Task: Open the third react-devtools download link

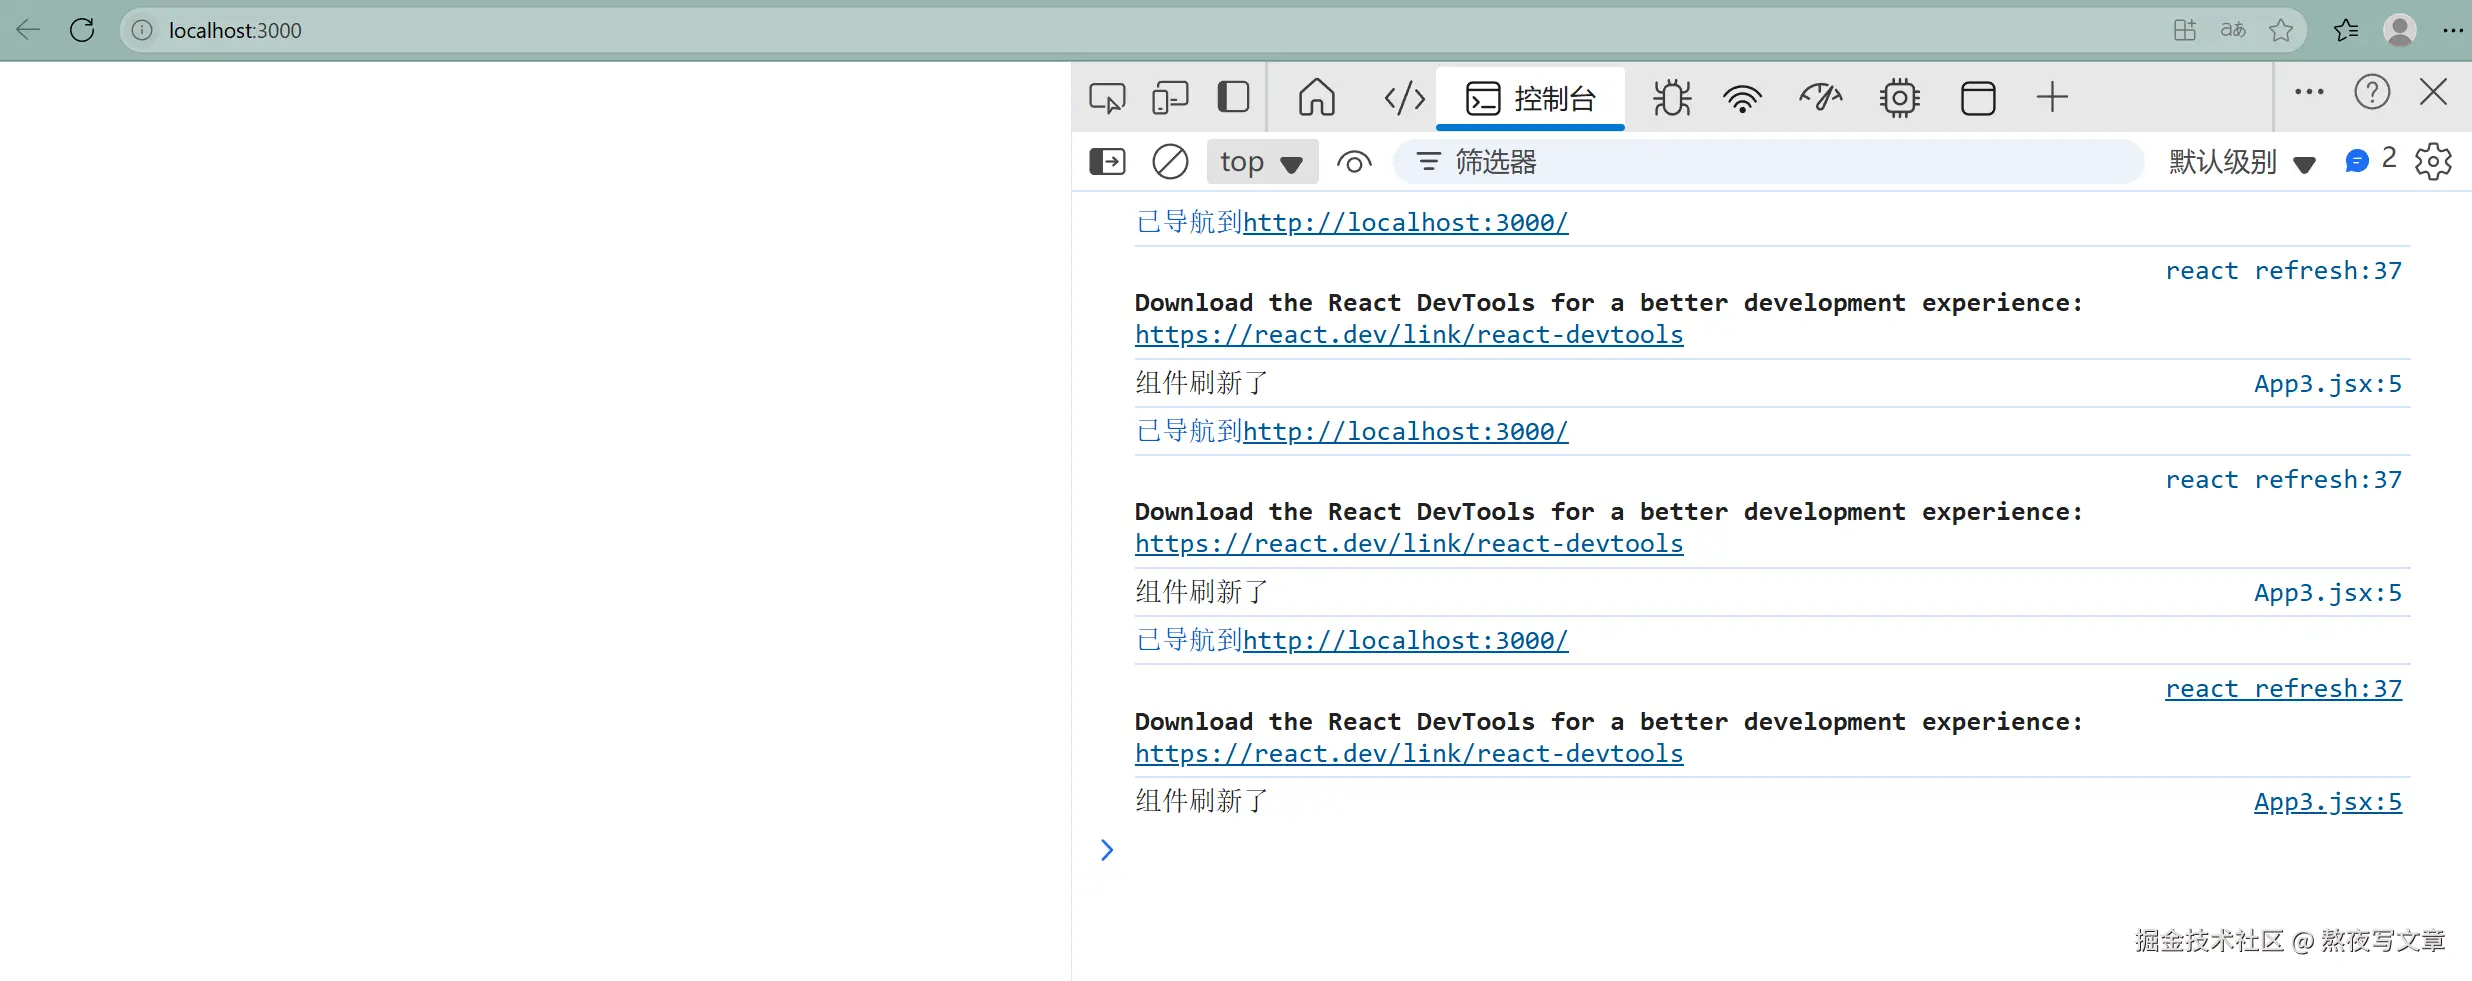Action: click(x=1409, y=754)
